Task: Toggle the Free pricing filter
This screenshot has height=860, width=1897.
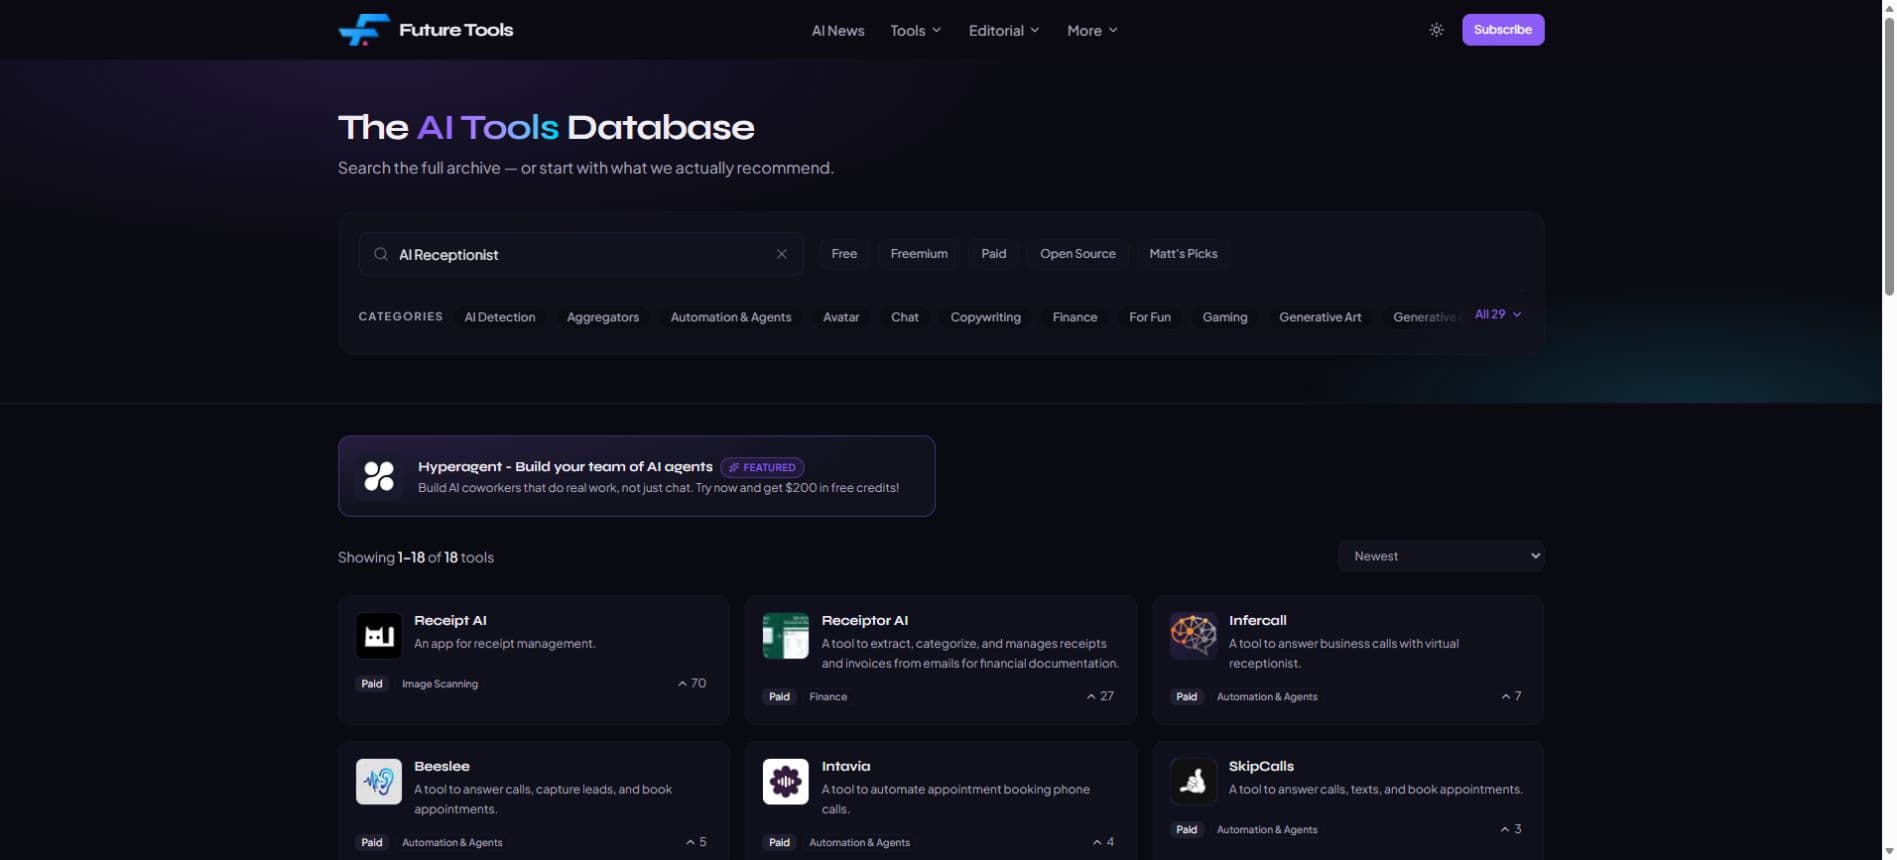Action: pos(844,254)
